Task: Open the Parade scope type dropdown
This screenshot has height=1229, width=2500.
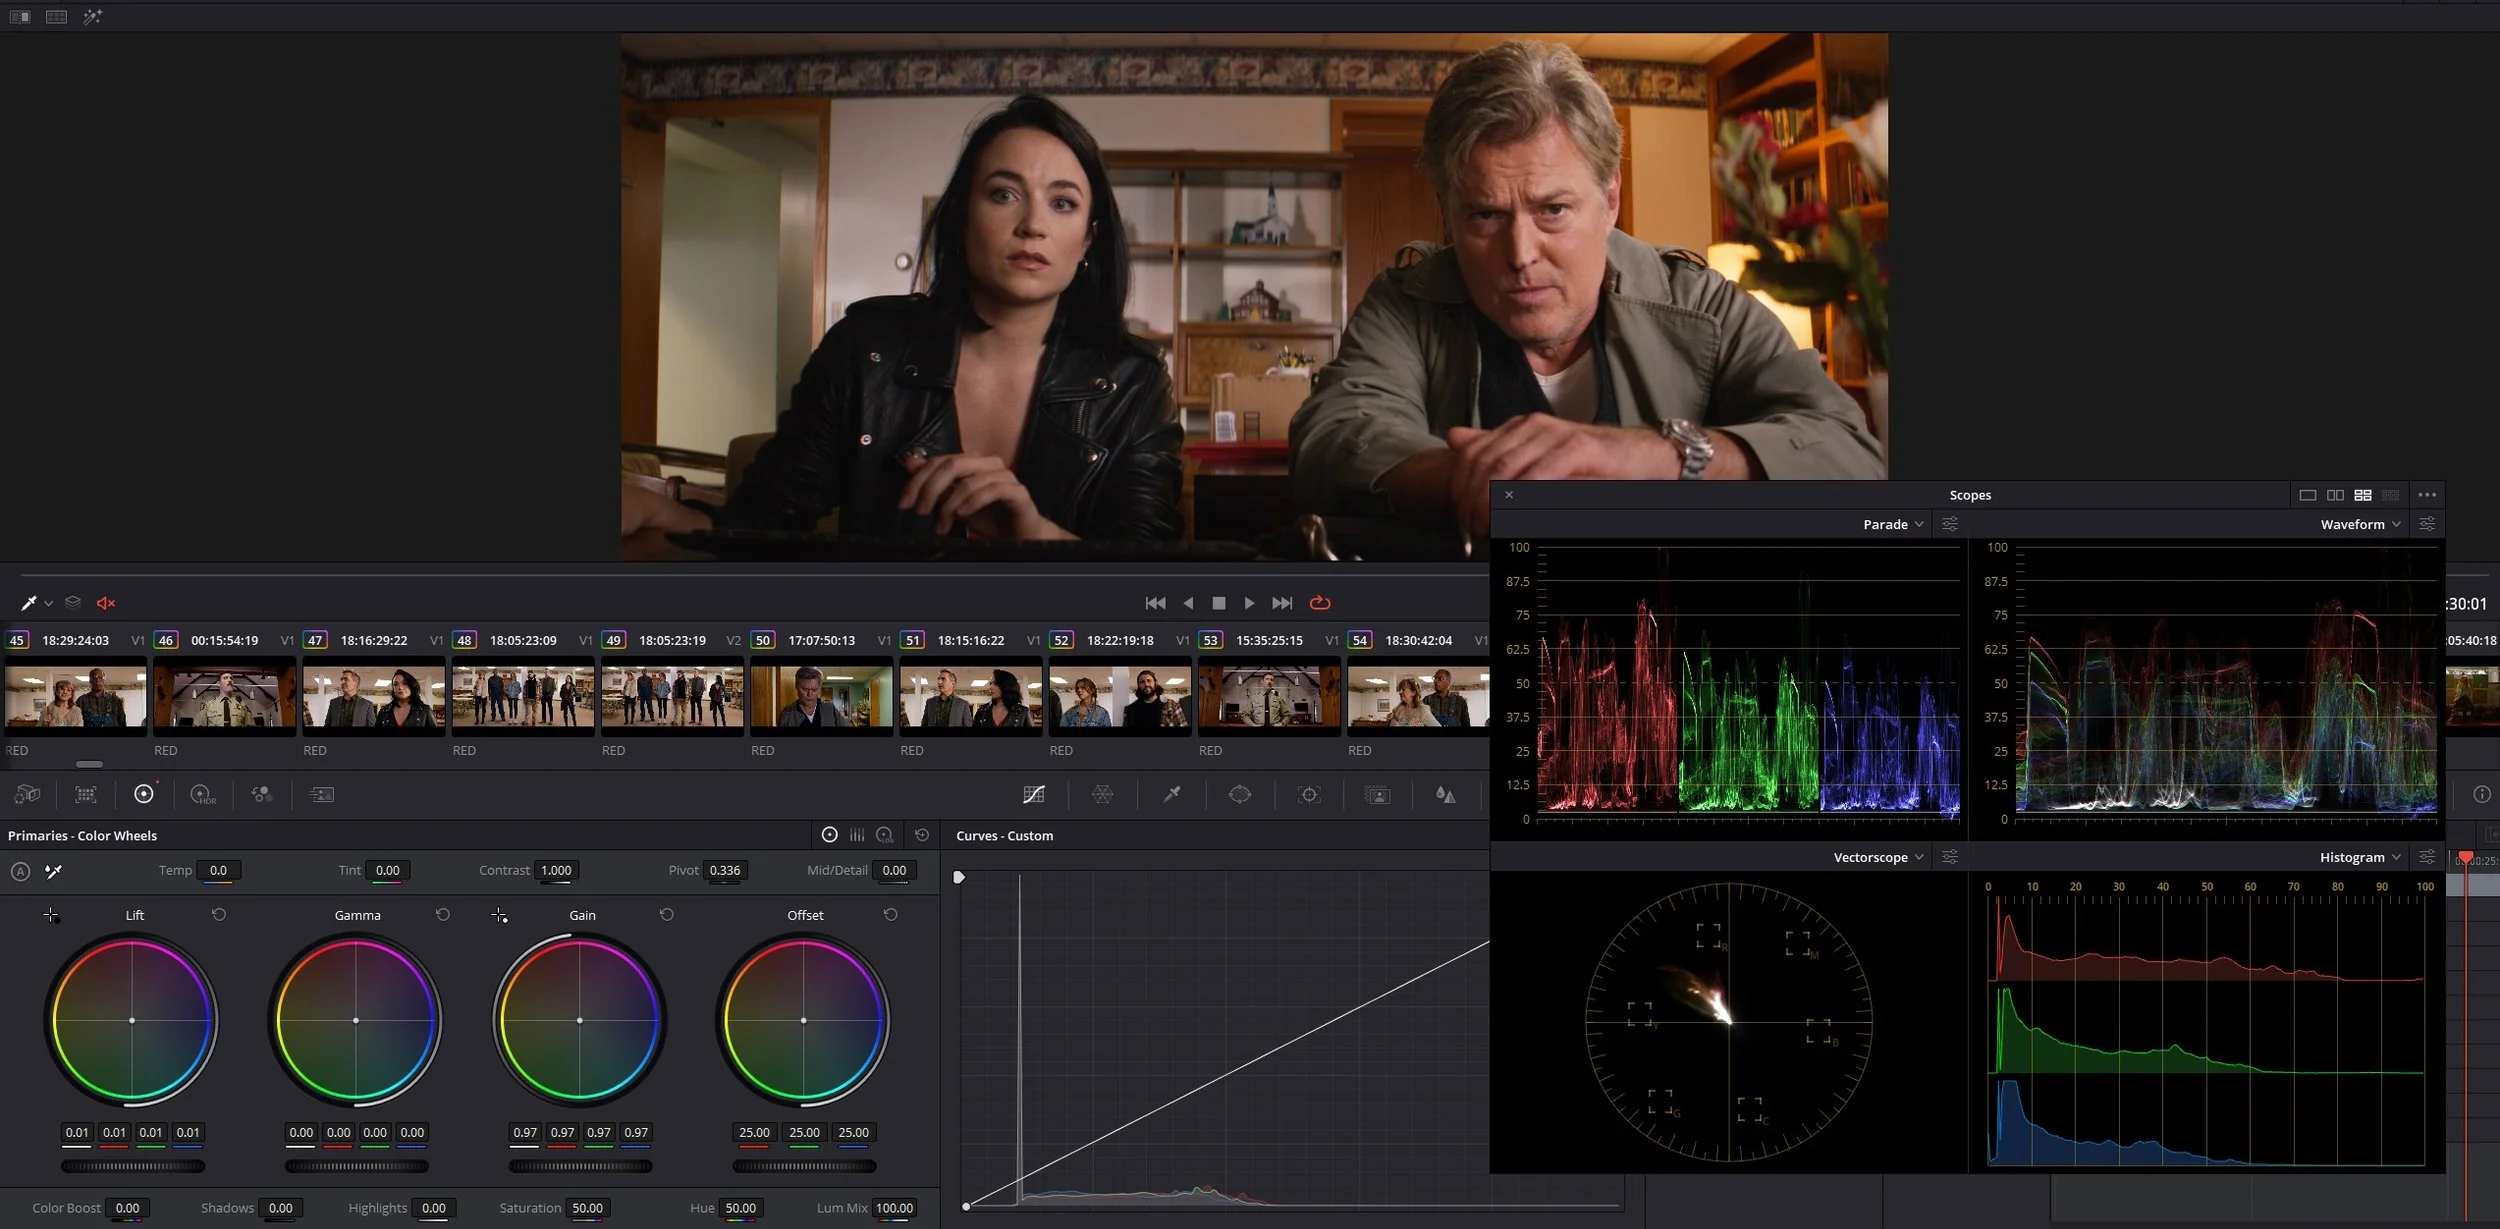Action: click(1893, 524)
